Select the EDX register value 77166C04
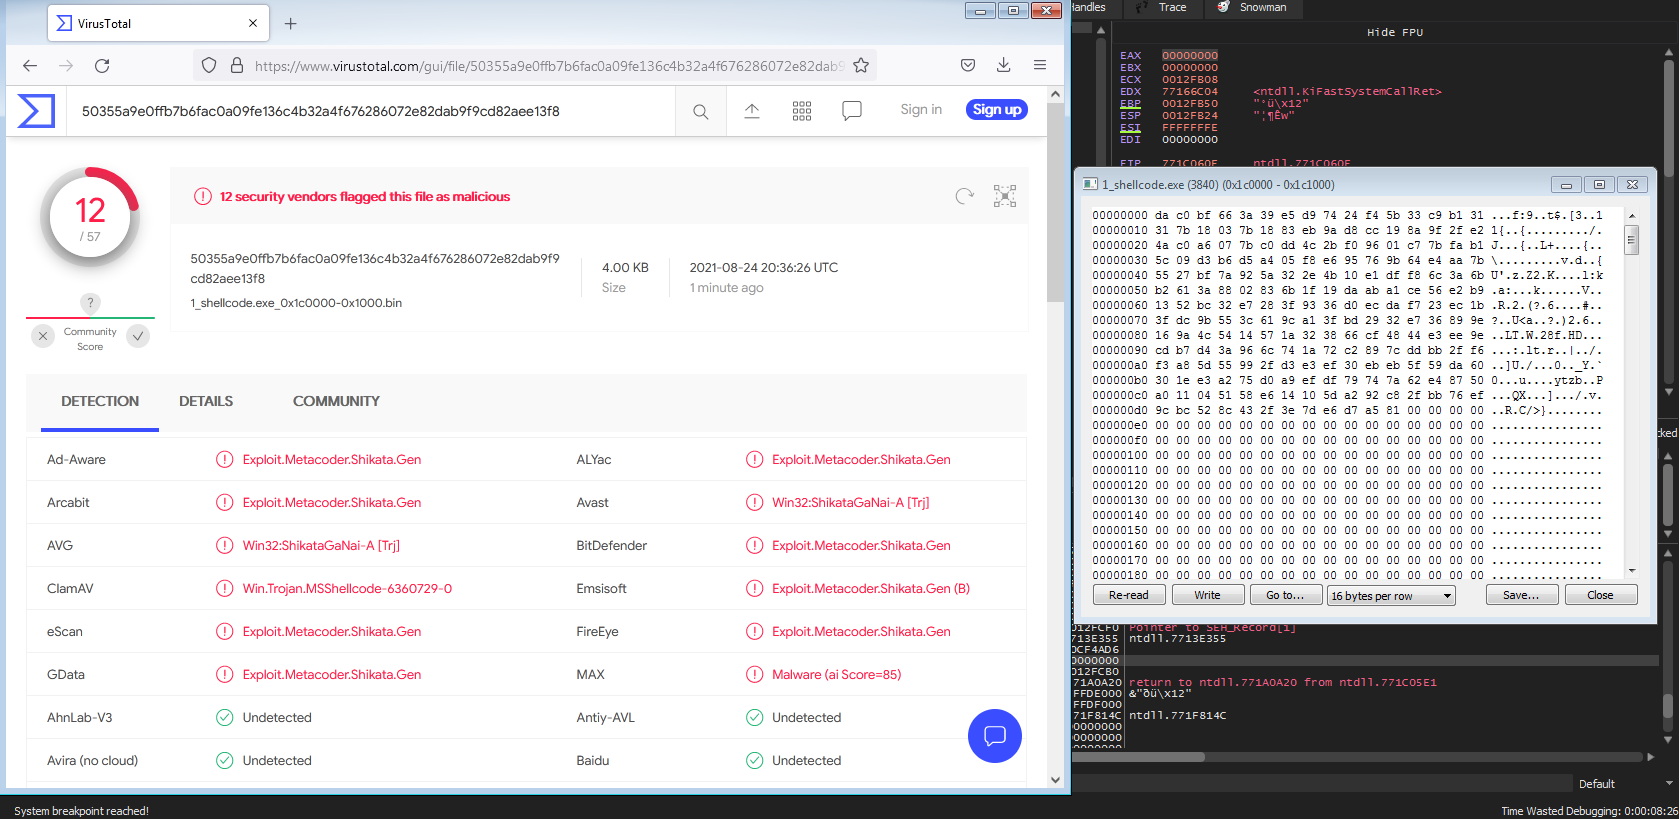1680x819 pixels. point(1190,92)
